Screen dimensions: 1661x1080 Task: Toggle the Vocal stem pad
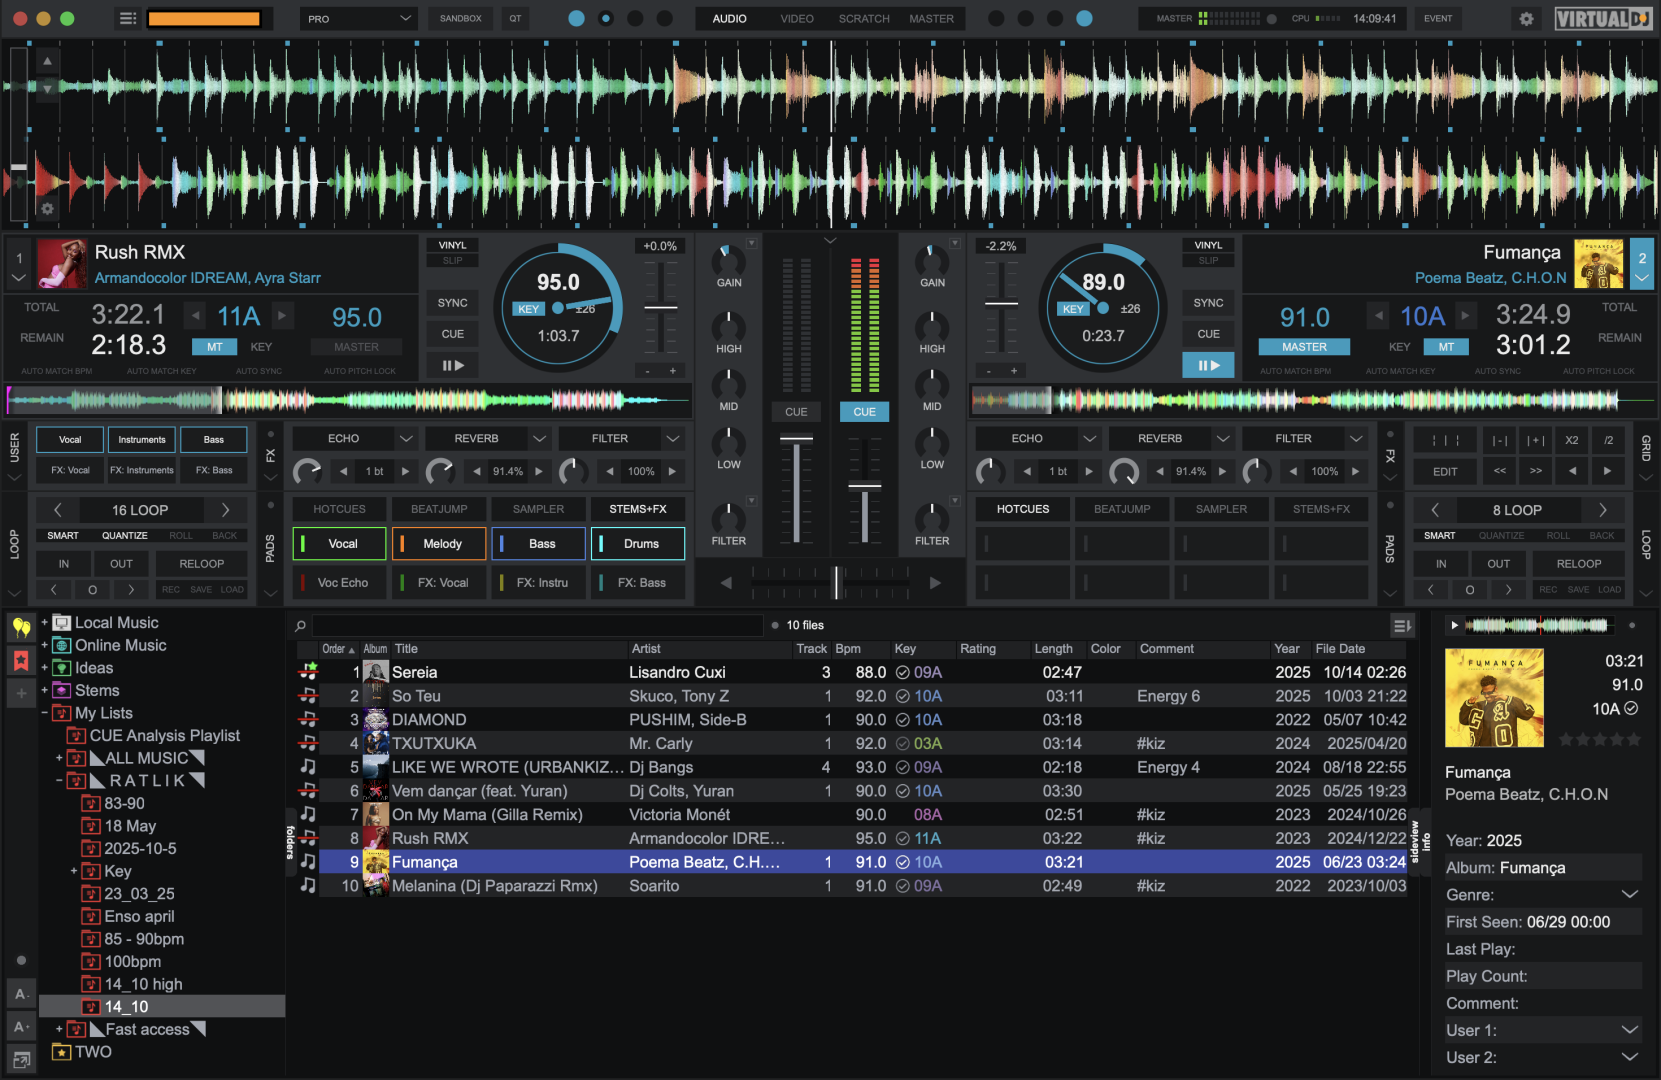tap(341, 544)
